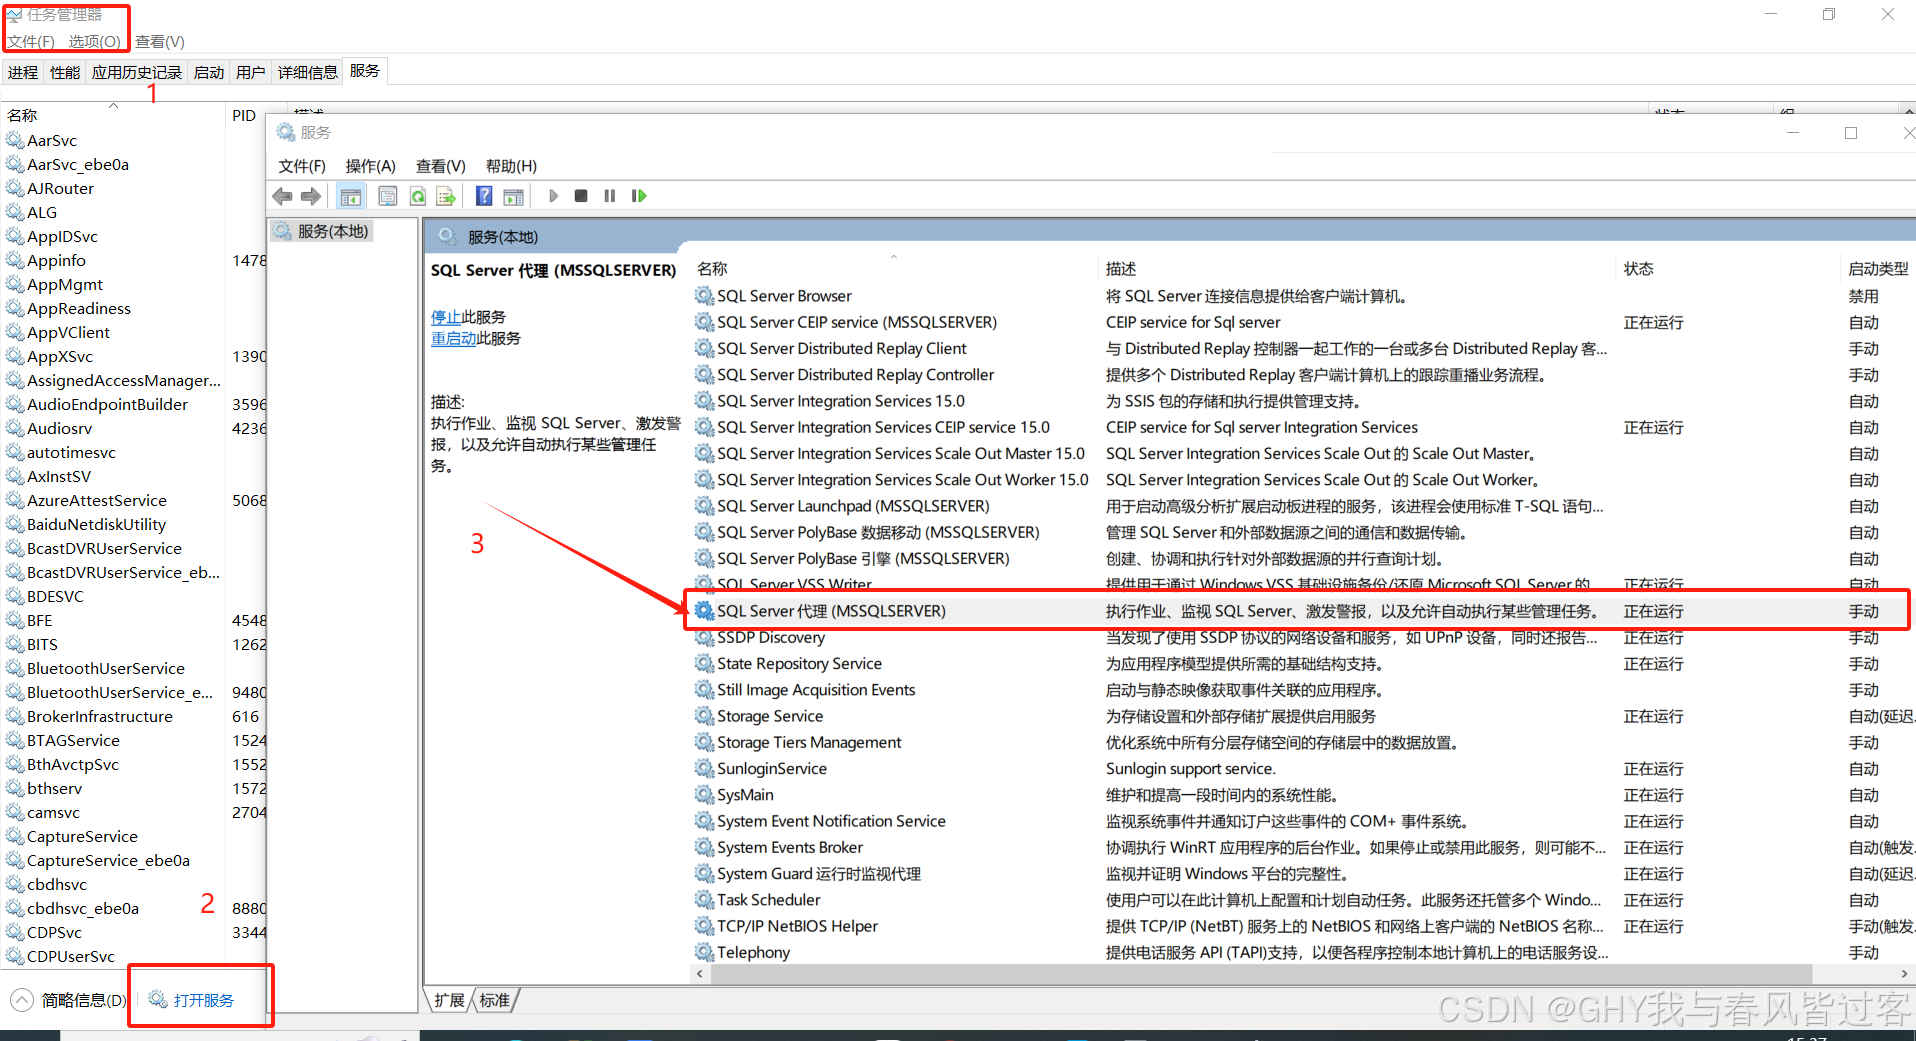Click the forward arrow in Services toolbar
Screen dimensions: 1916x1041
(x=311, y=196)
